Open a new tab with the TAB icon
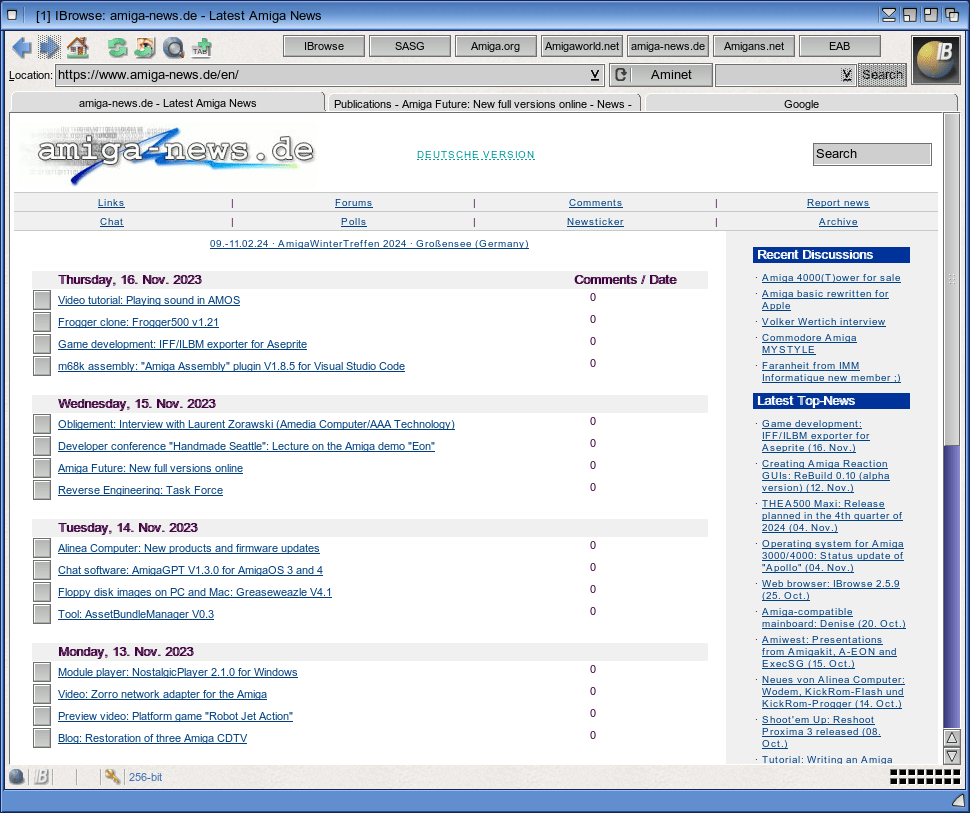Screen dimensions: 970x813 pyautogui.click(x=201, y=47)
